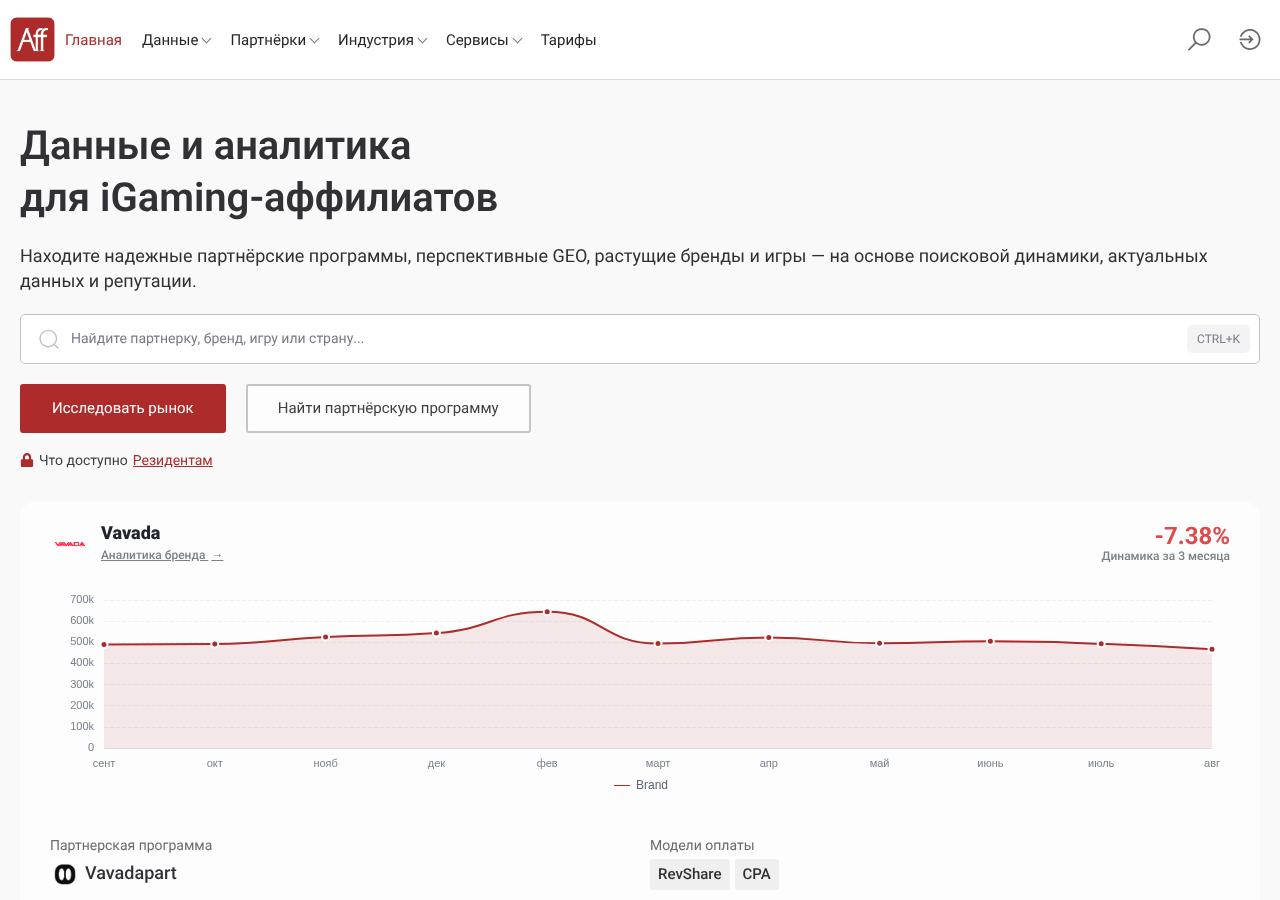Select the дек data point on chart
The image size is (1280, 900).
click(x=436, y=633)
